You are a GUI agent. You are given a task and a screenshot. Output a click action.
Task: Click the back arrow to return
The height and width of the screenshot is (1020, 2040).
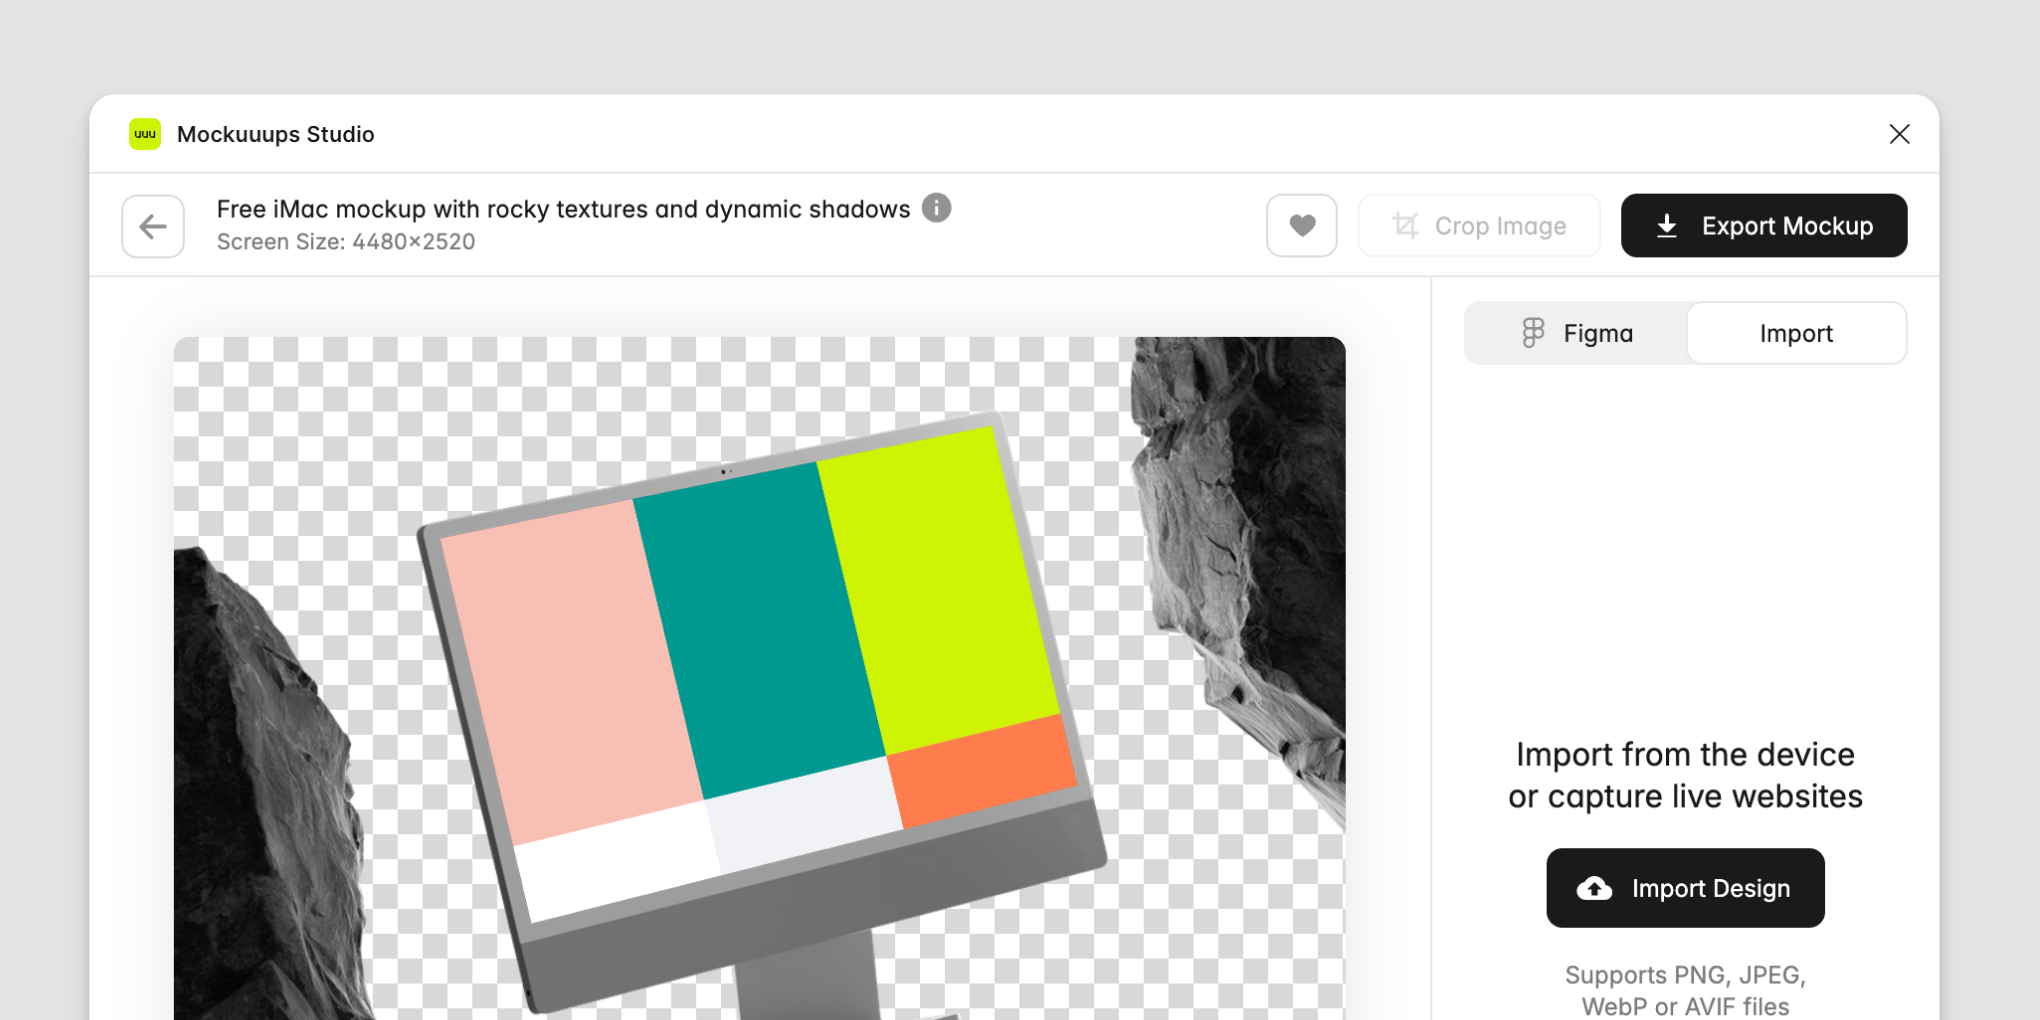point(152,226)
